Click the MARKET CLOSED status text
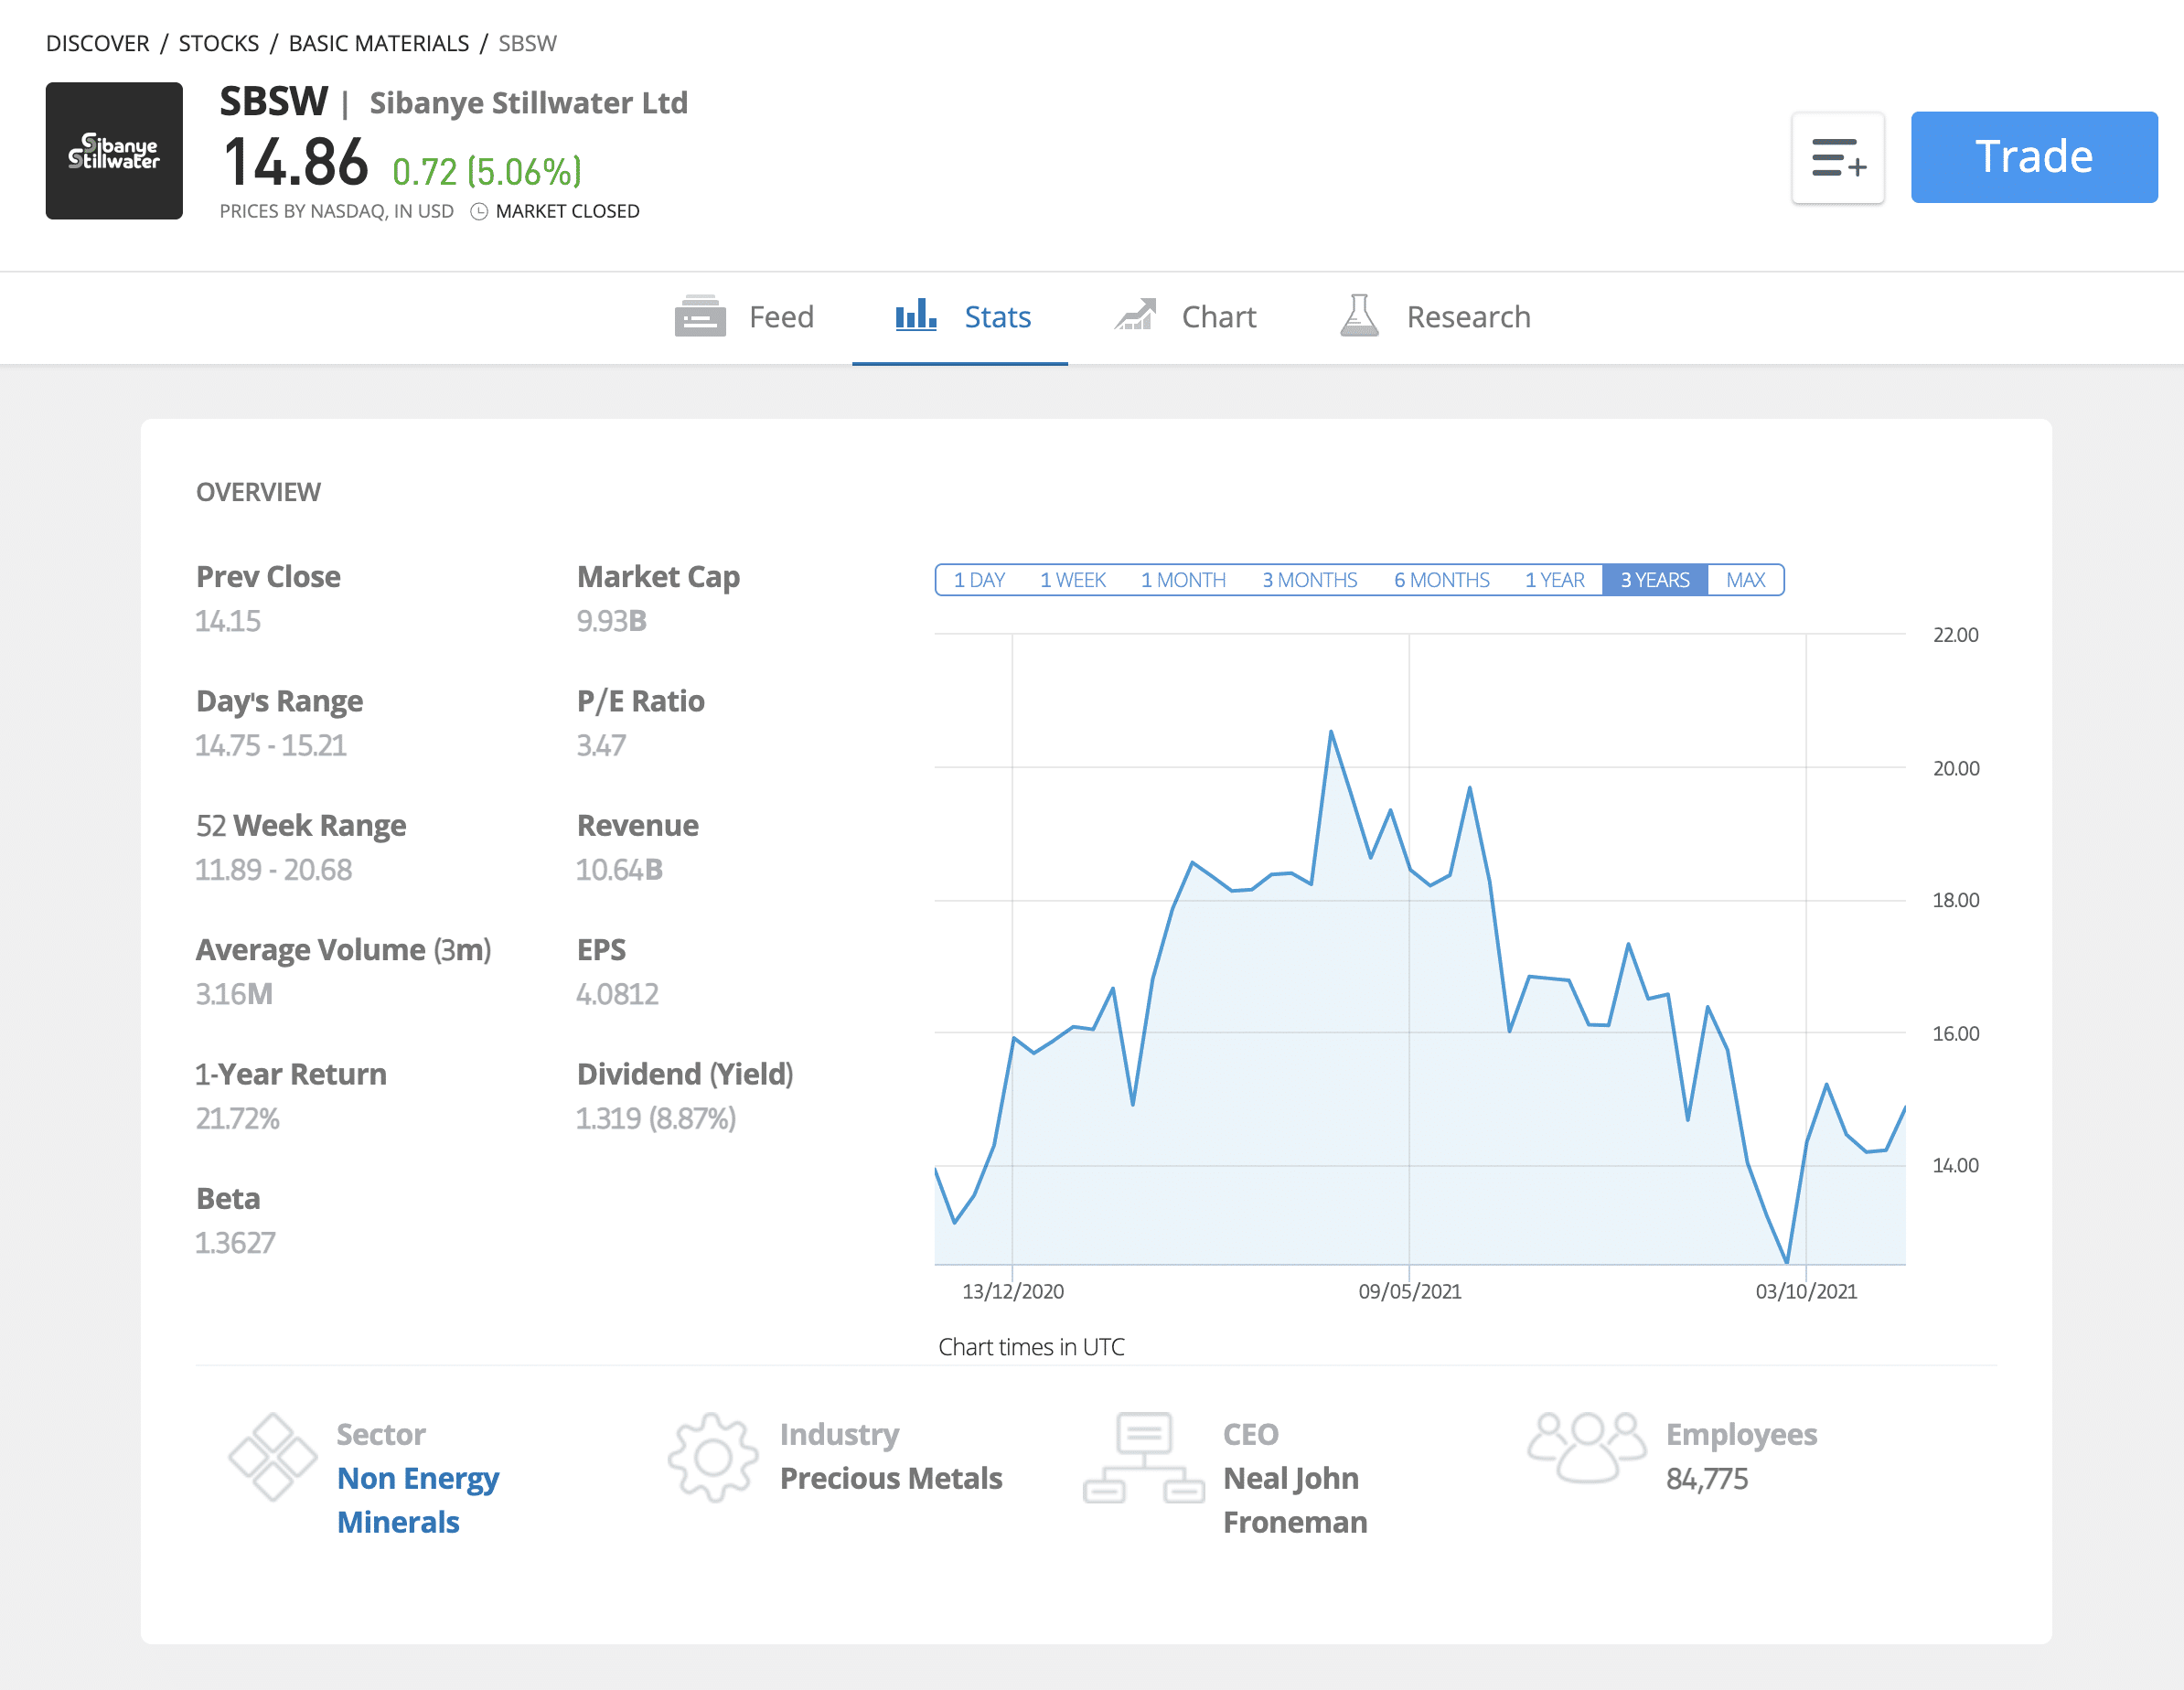Image resolution: width=2184 pixels, height=1690 pixels. click(x=568, y=211)
